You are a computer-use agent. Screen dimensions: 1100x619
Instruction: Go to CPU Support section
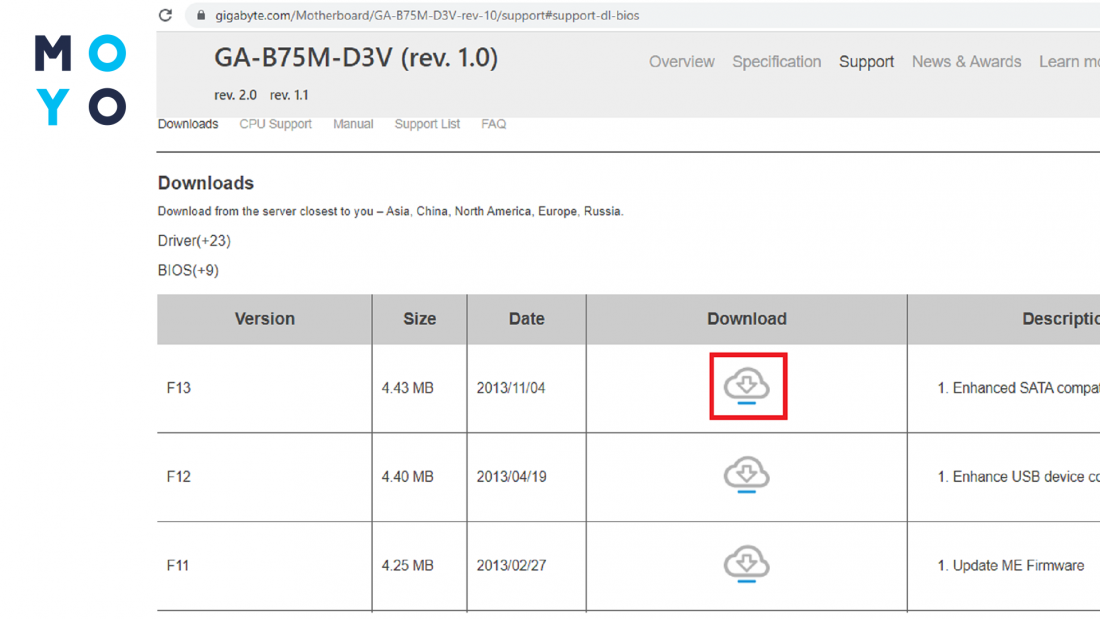(x=275, y=124)
